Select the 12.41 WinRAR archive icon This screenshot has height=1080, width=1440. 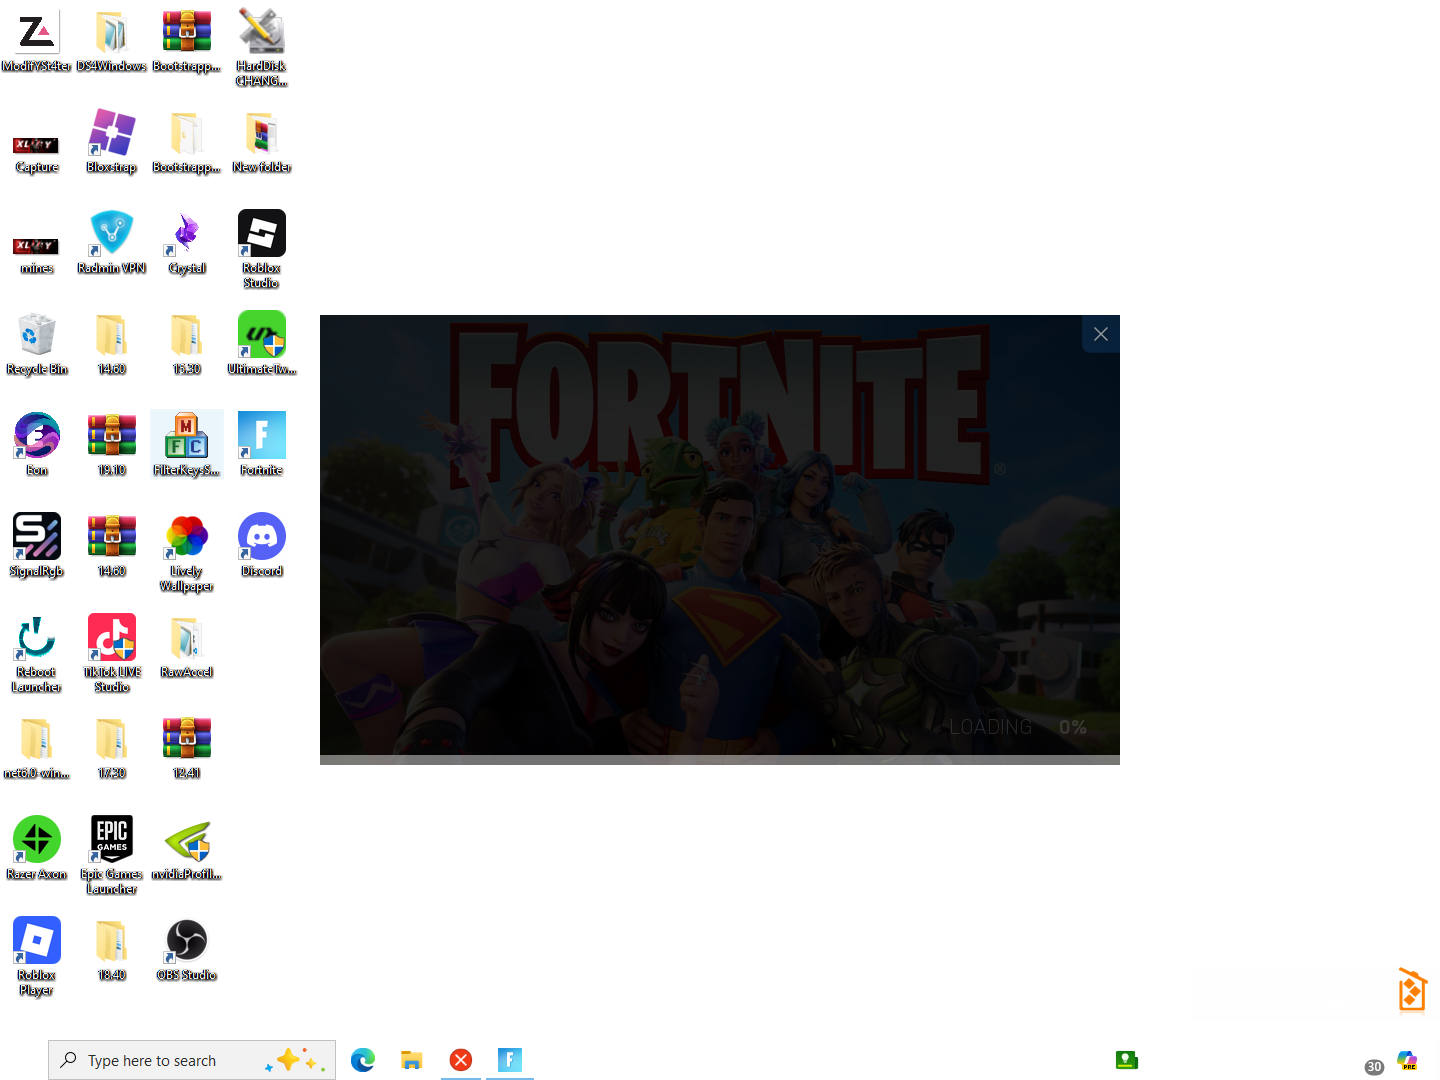click(x=187, y=748)
